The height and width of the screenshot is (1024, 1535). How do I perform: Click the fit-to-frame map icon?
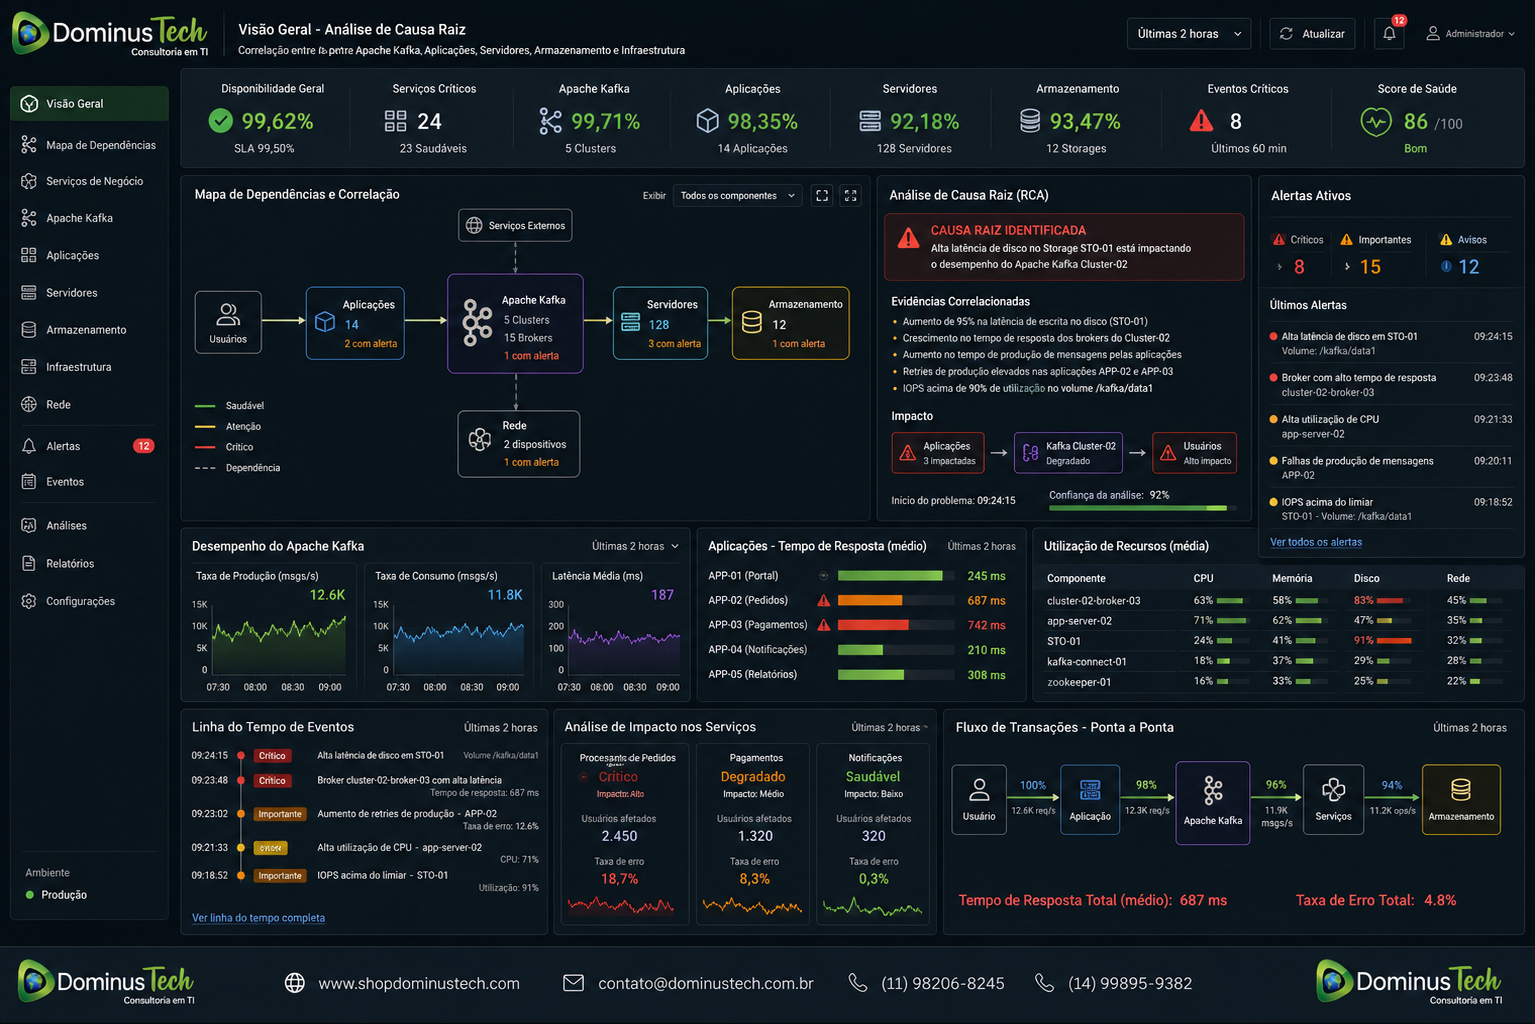[x=822, y=196]
